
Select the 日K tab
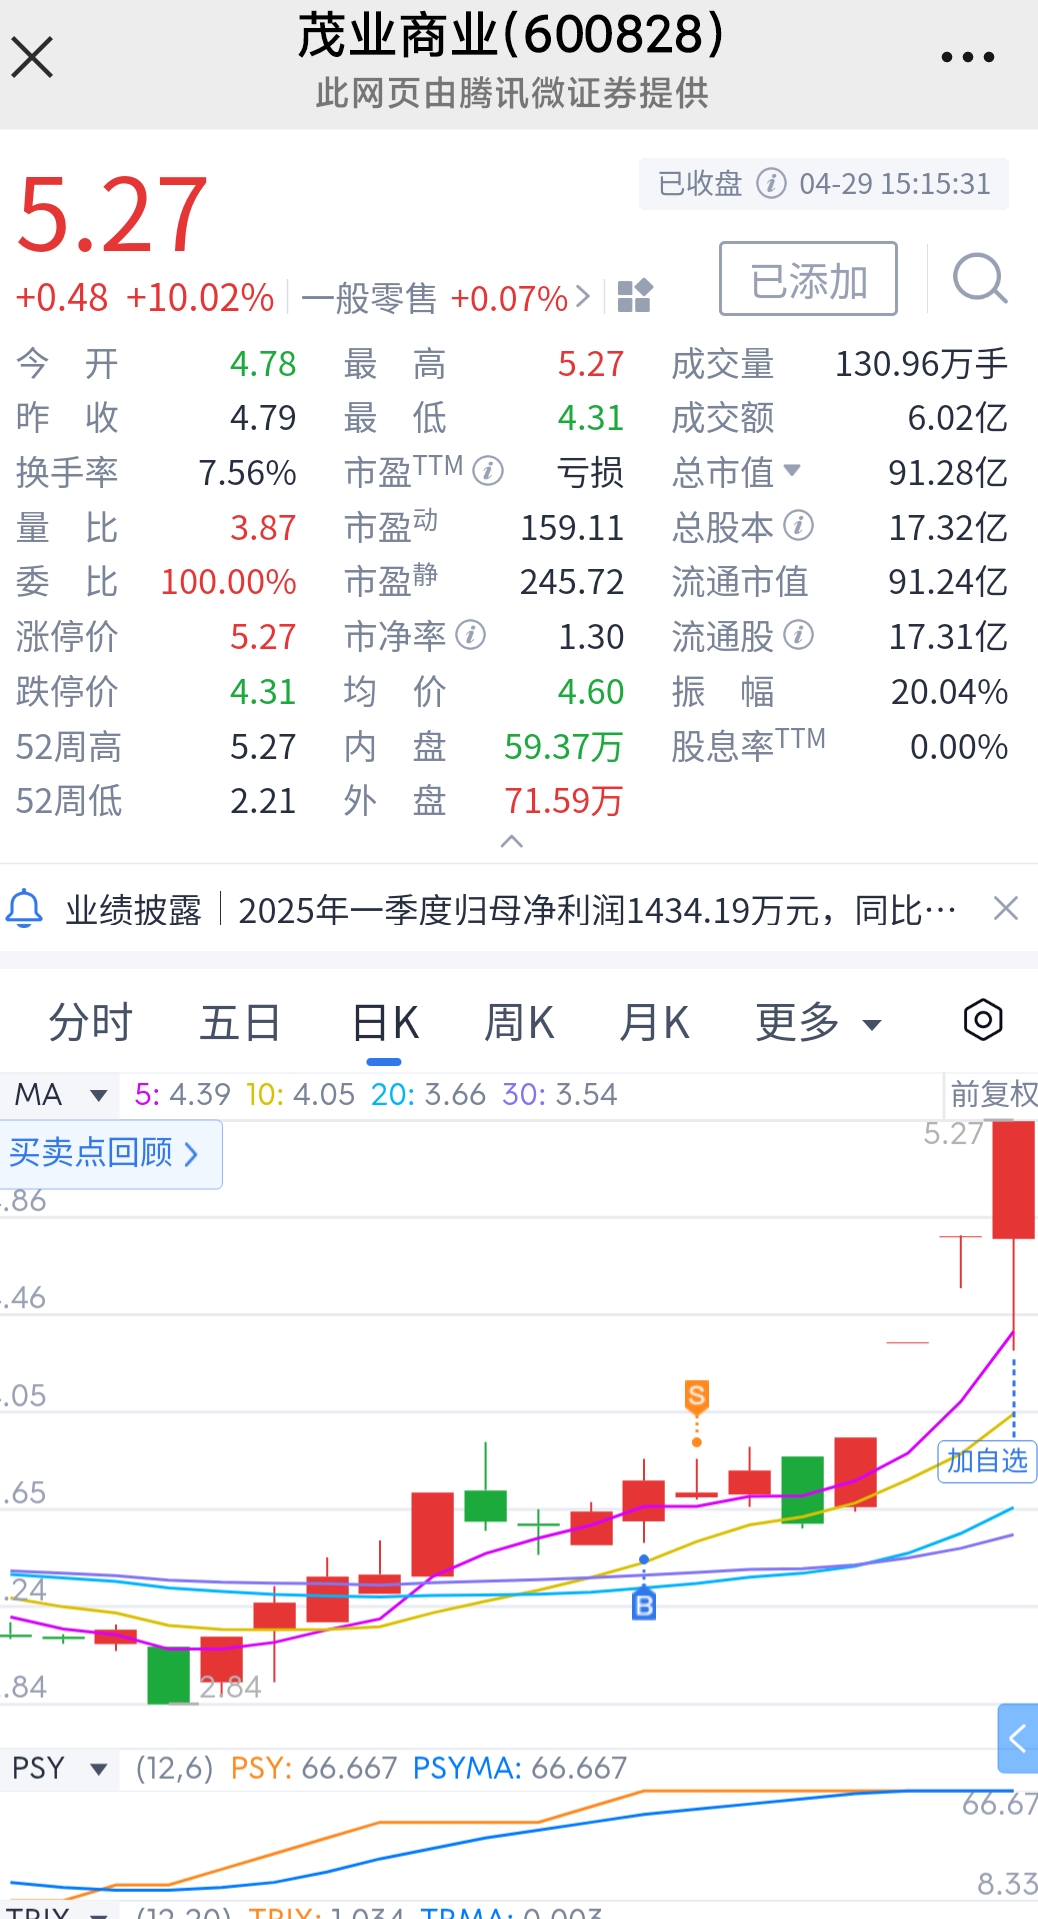(385, 1023)
